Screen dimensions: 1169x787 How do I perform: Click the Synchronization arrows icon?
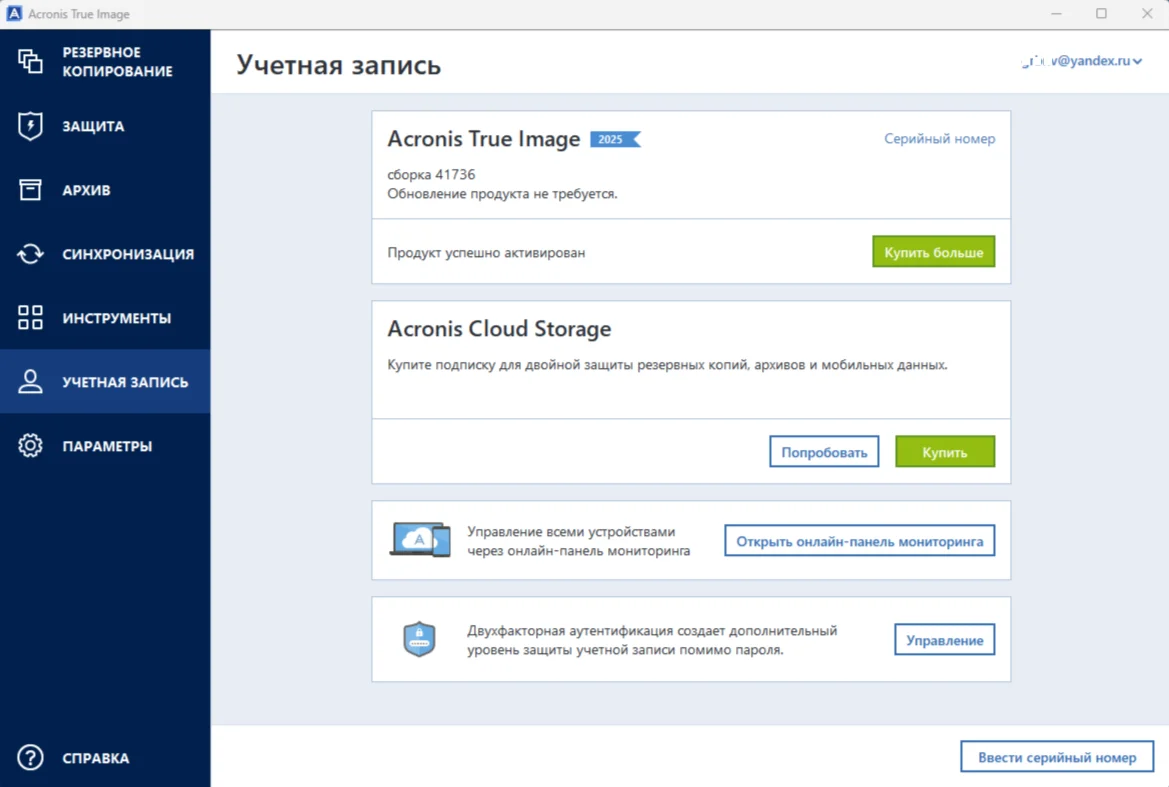click(x=30, y=254)
